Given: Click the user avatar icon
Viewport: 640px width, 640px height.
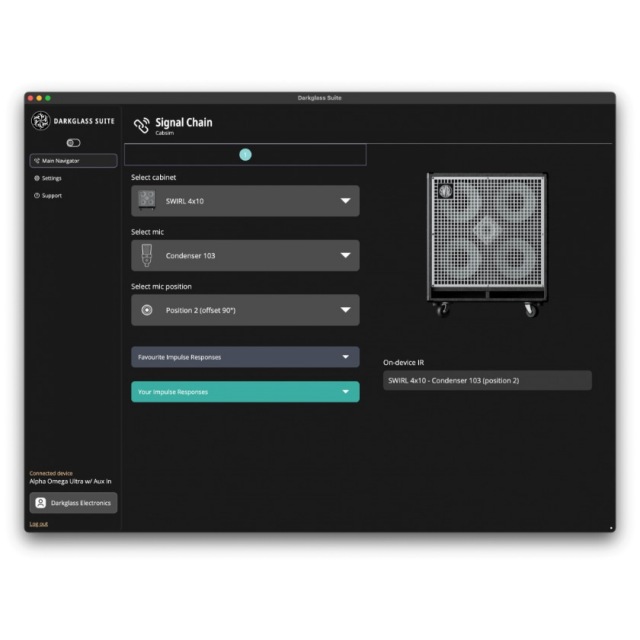Looking at the screenshot, I should coord(41,503).
